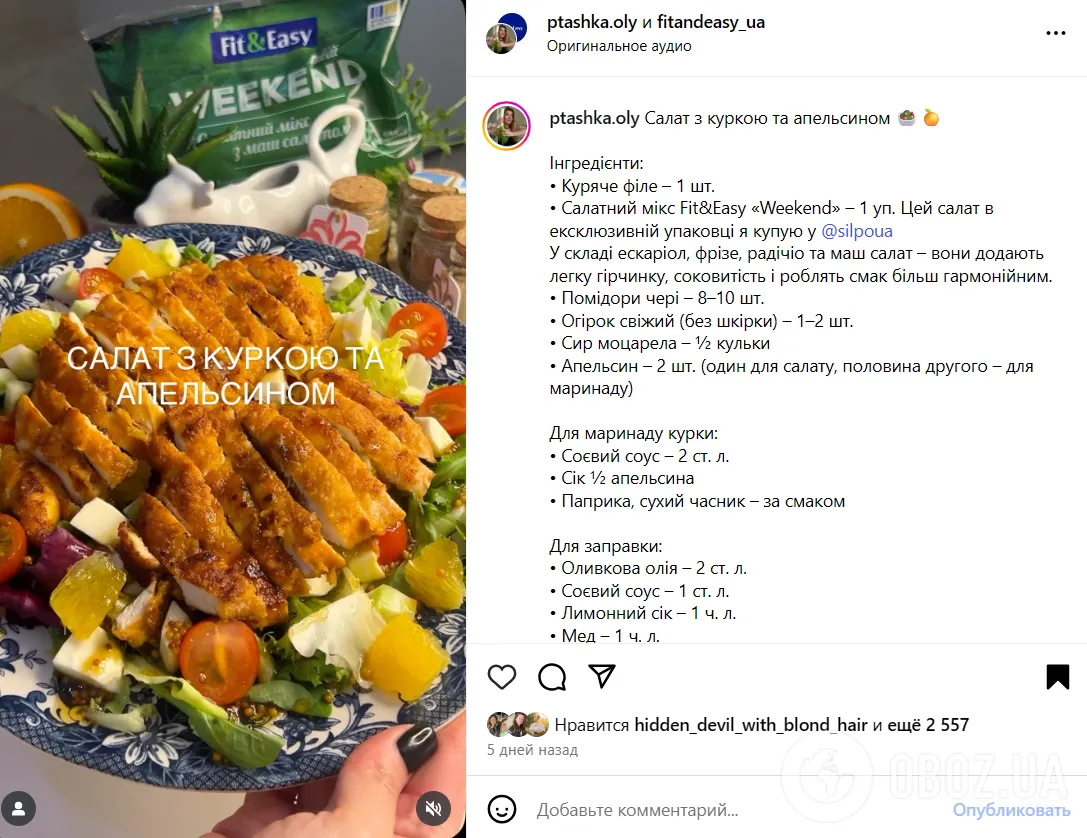Like the post with heart icon
This screenshot has height=838, width=1087.
pyautogui.click(x=502, y=676)
